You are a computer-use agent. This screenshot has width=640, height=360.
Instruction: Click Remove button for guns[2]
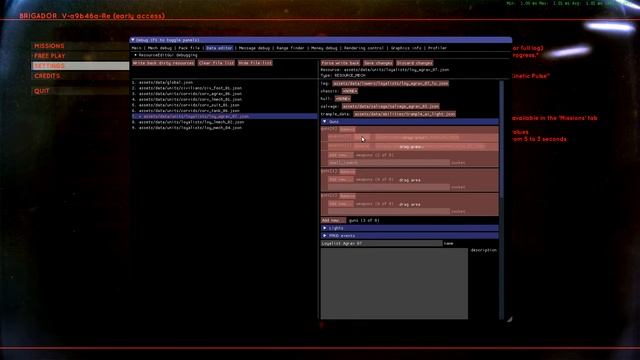click(347, 196)
